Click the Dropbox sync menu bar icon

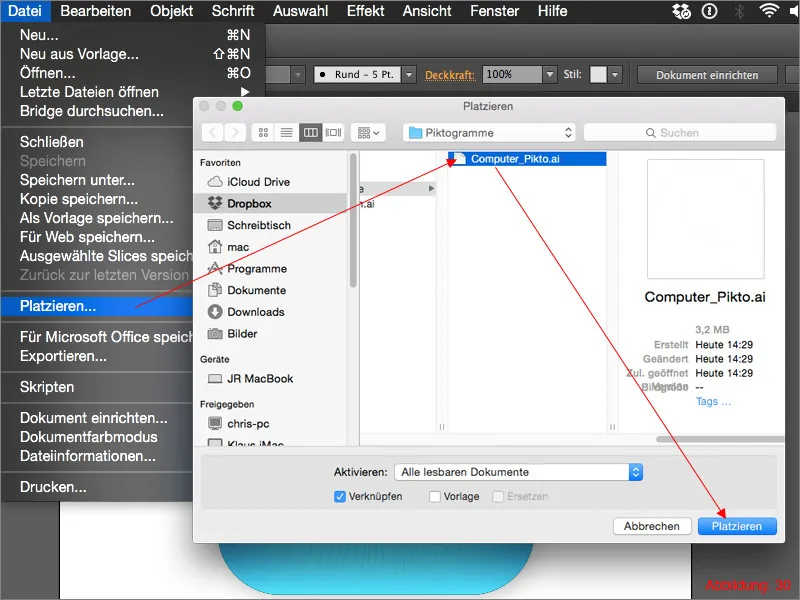tap(681, 11)
